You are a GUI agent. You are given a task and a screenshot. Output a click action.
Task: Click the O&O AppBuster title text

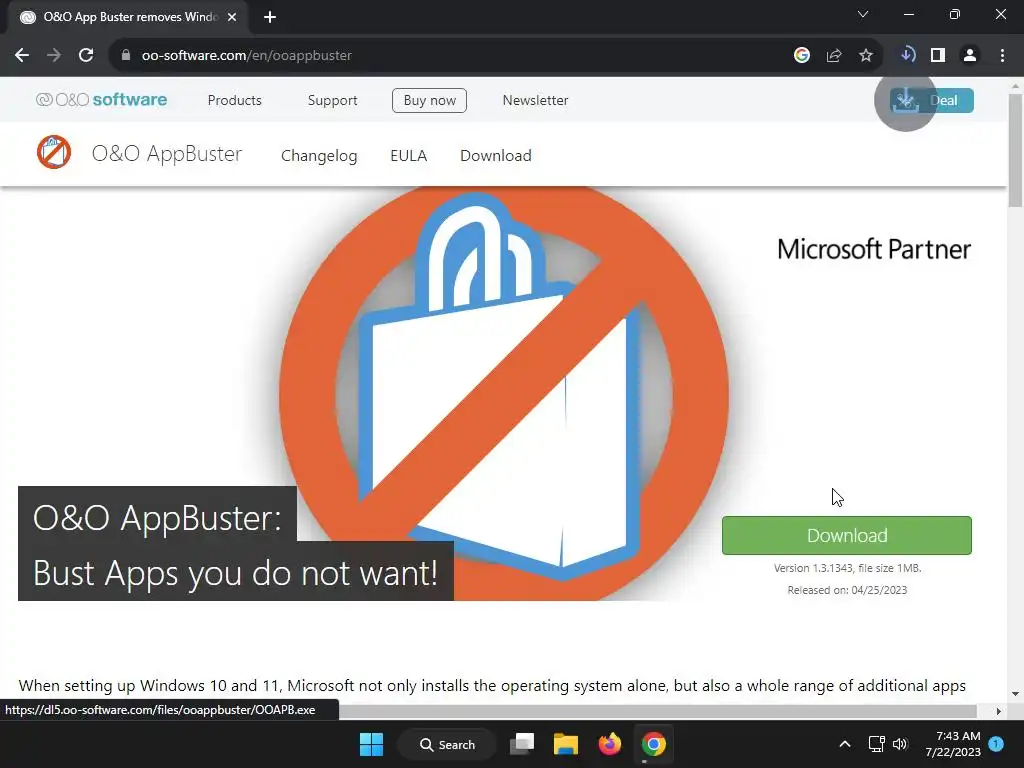[x=167, y=154]
